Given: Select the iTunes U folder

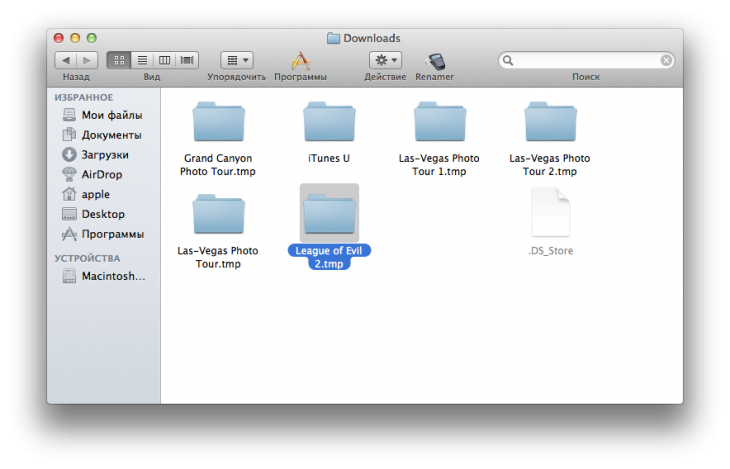Looking at the screenshot, I should [x=329, y=122].
